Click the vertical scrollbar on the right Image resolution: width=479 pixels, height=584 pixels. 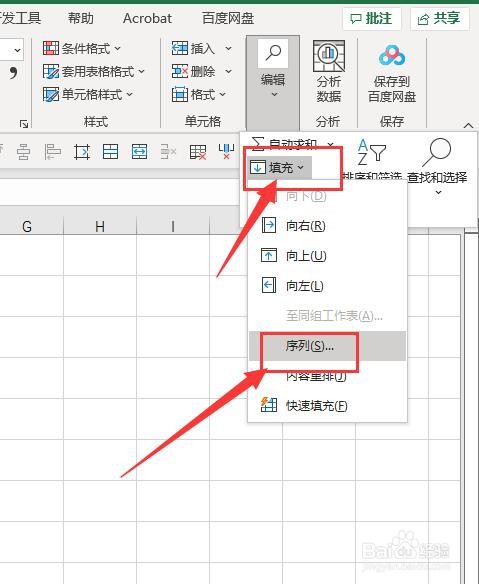472,408
